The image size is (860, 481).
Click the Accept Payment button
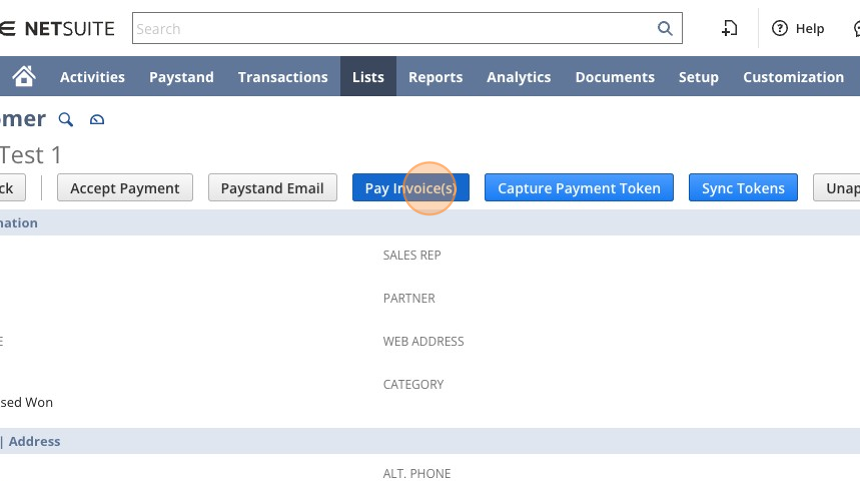(125, 188)
